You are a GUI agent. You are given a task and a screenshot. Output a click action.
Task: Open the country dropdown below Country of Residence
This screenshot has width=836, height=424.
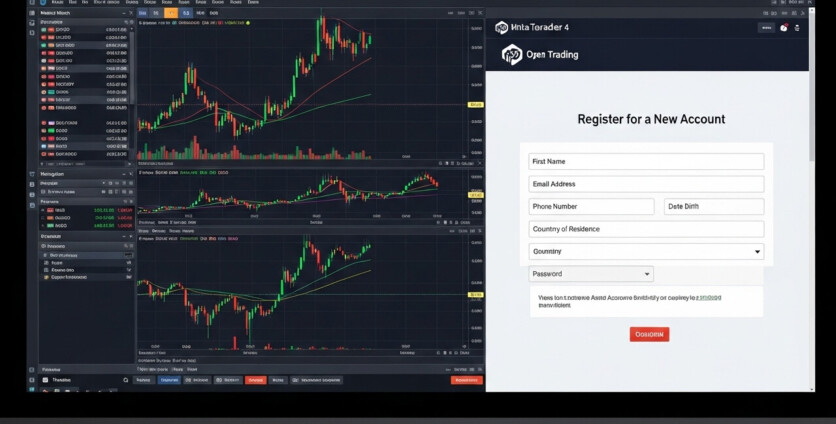point(646,252)
